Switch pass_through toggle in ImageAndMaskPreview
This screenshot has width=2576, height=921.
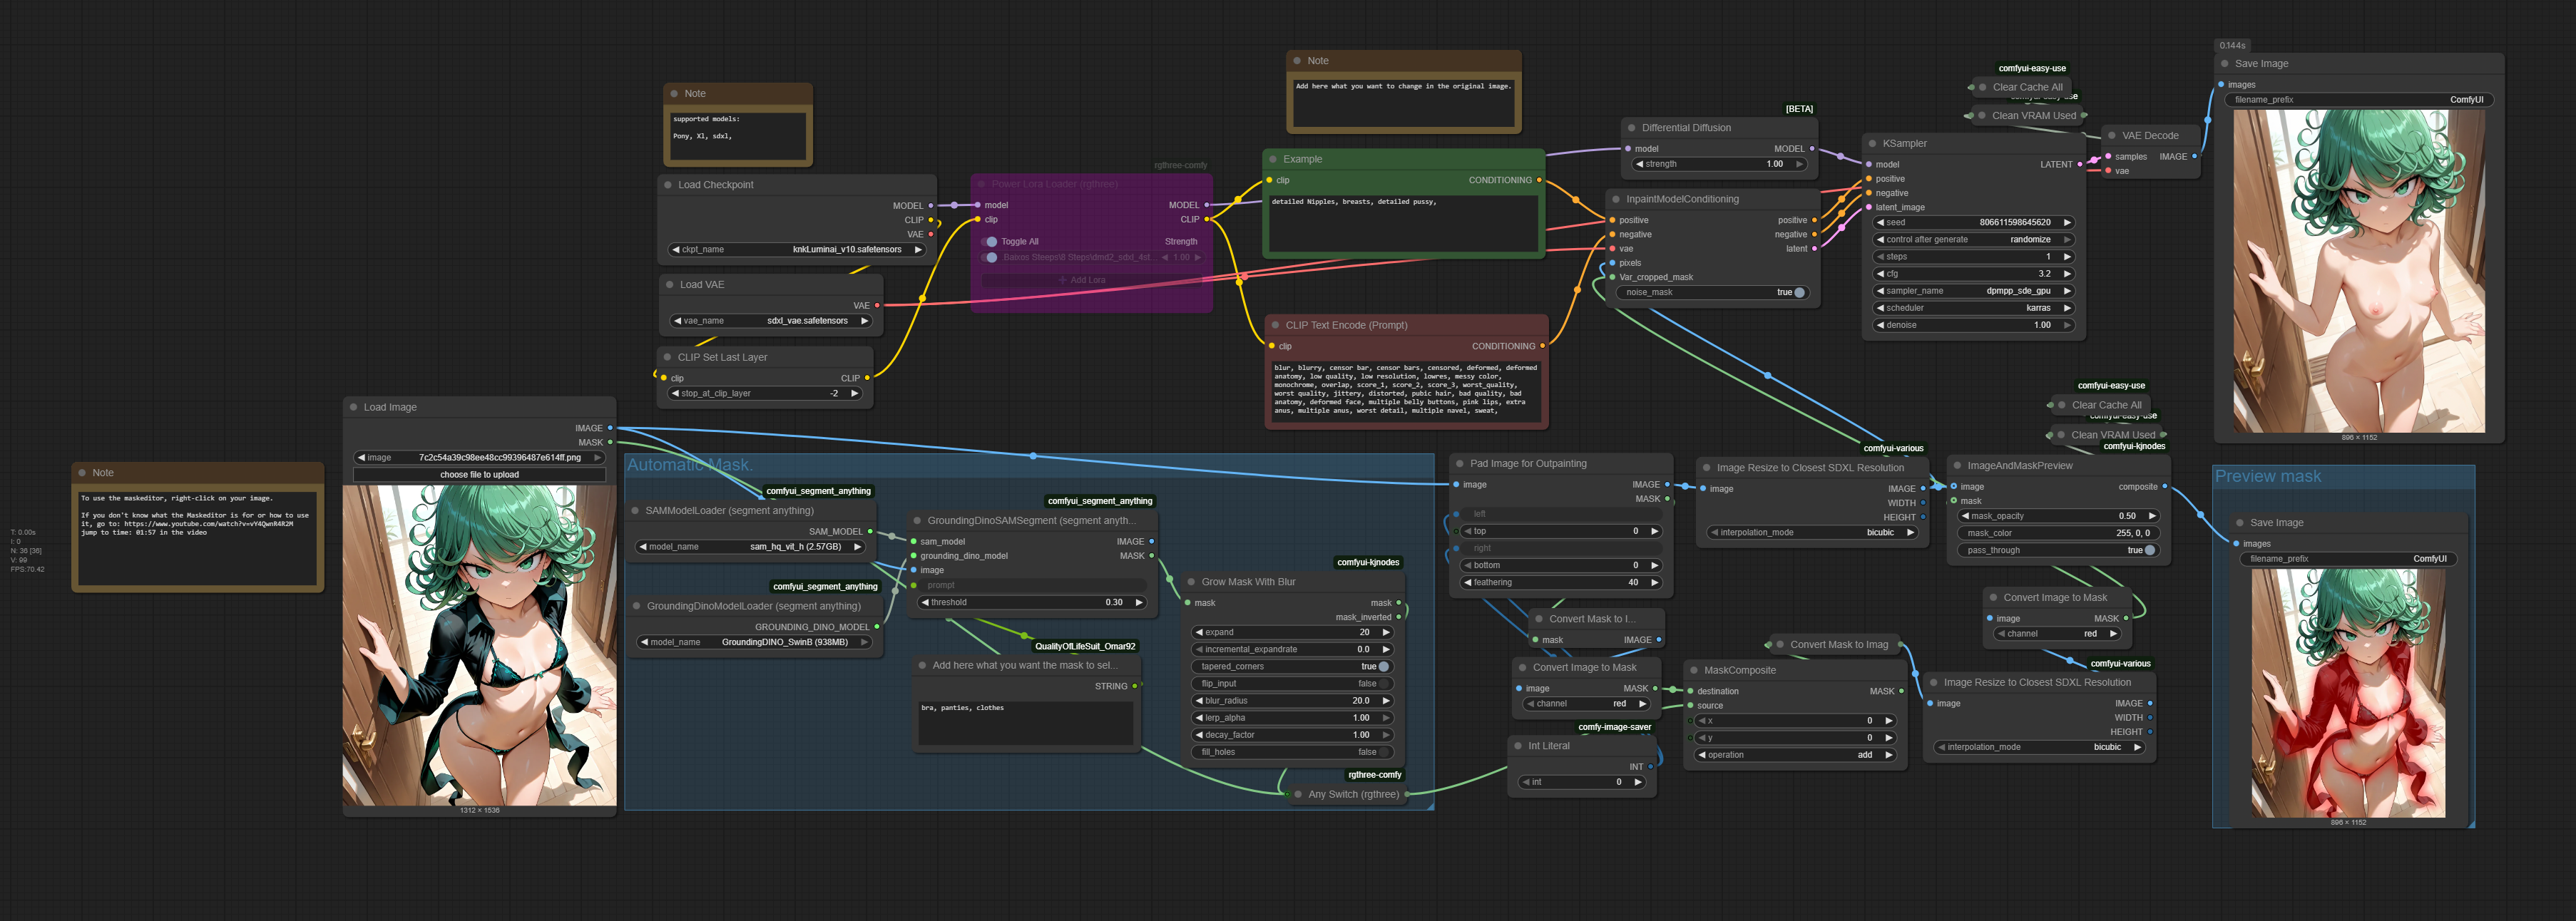point(2150,550)
